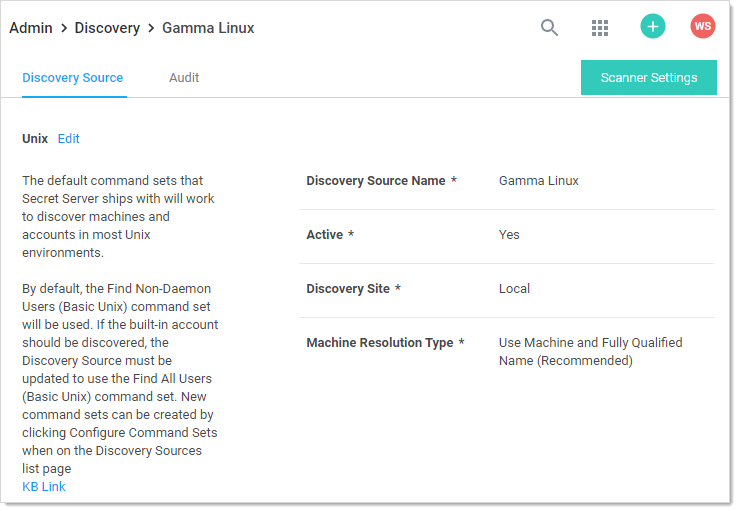Select the Machine Resolution Type label

tap(380, 343)
